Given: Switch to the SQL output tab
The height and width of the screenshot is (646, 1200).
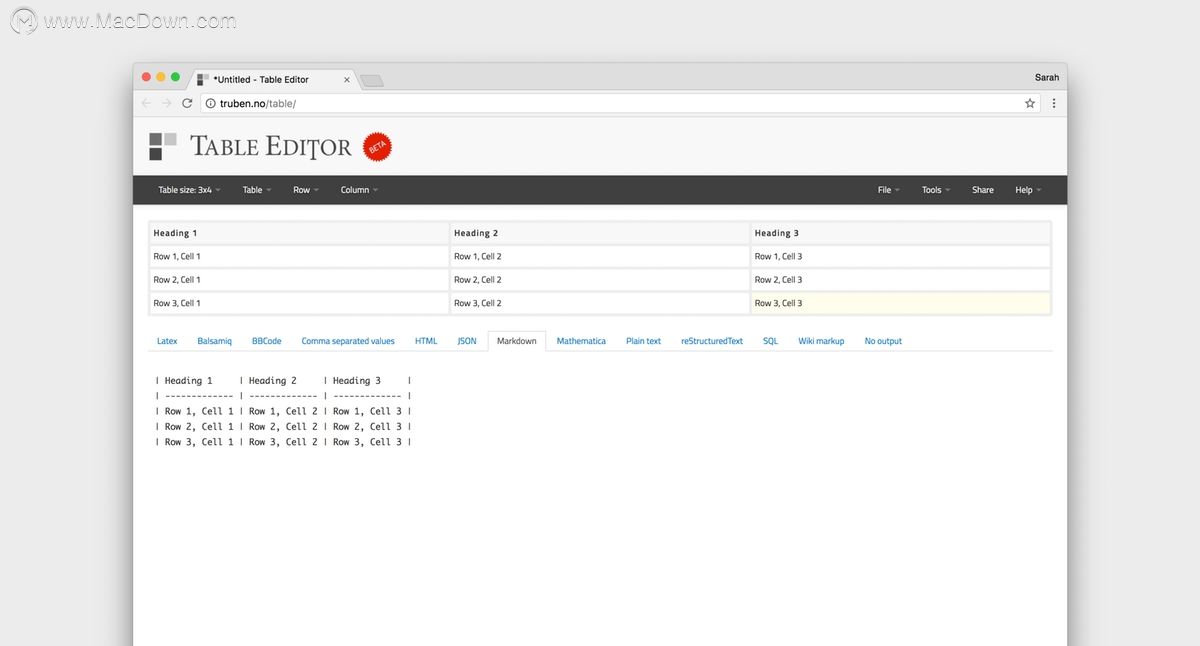Looking at the screenshot, I should point(770,341).
